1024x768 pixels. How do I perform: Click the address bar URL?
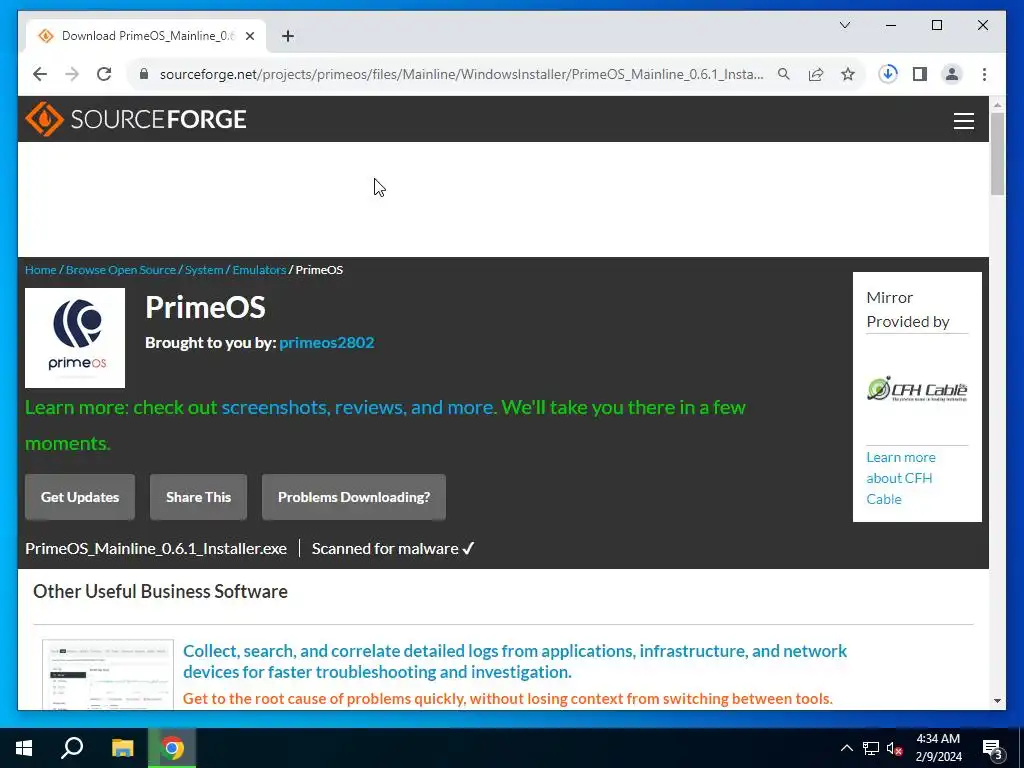[461, 74]
